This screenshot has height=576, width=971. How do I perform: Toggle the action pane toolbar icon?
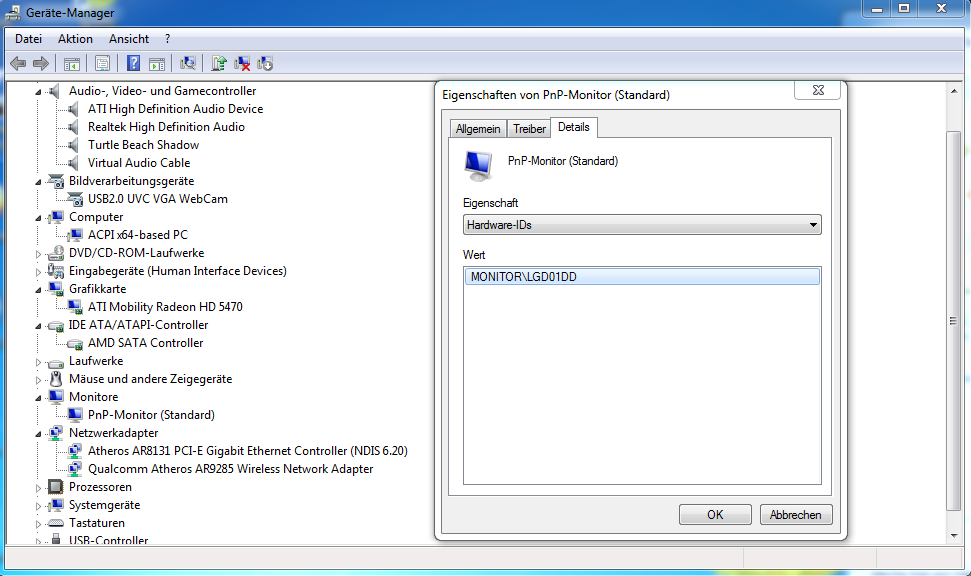point(157,63)
